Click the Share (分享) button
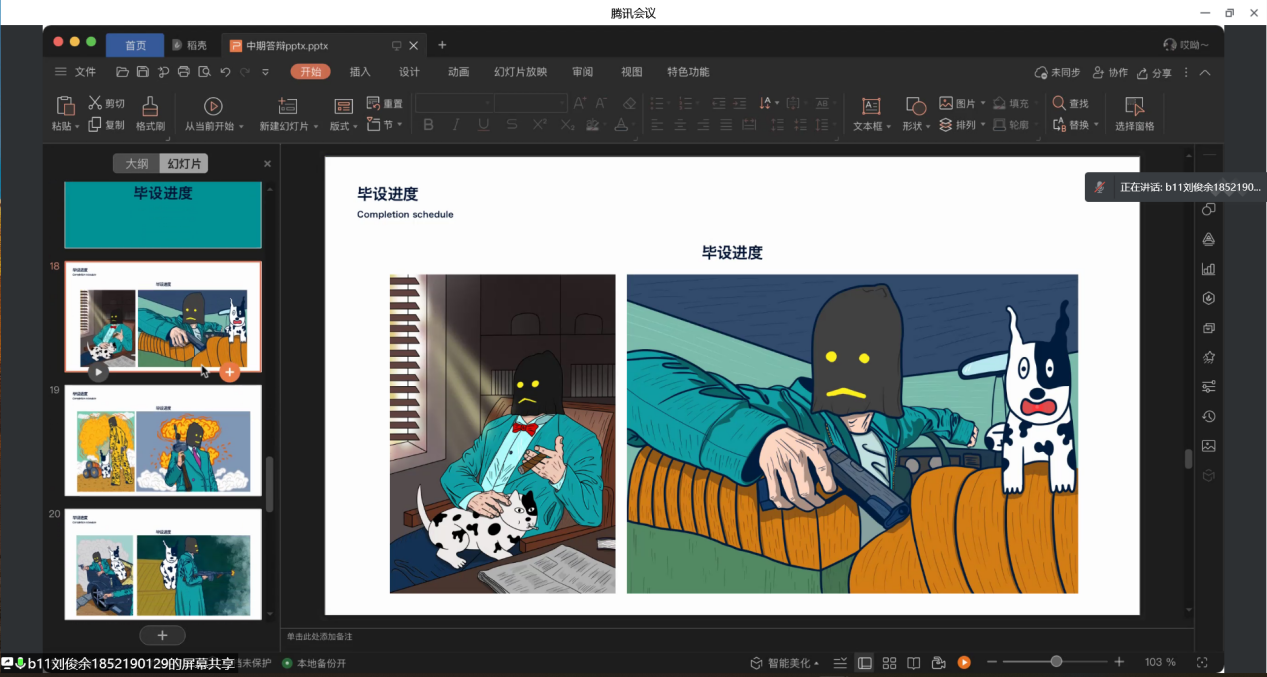This screenshot has width=1267, height=677. pos(1153,73)
